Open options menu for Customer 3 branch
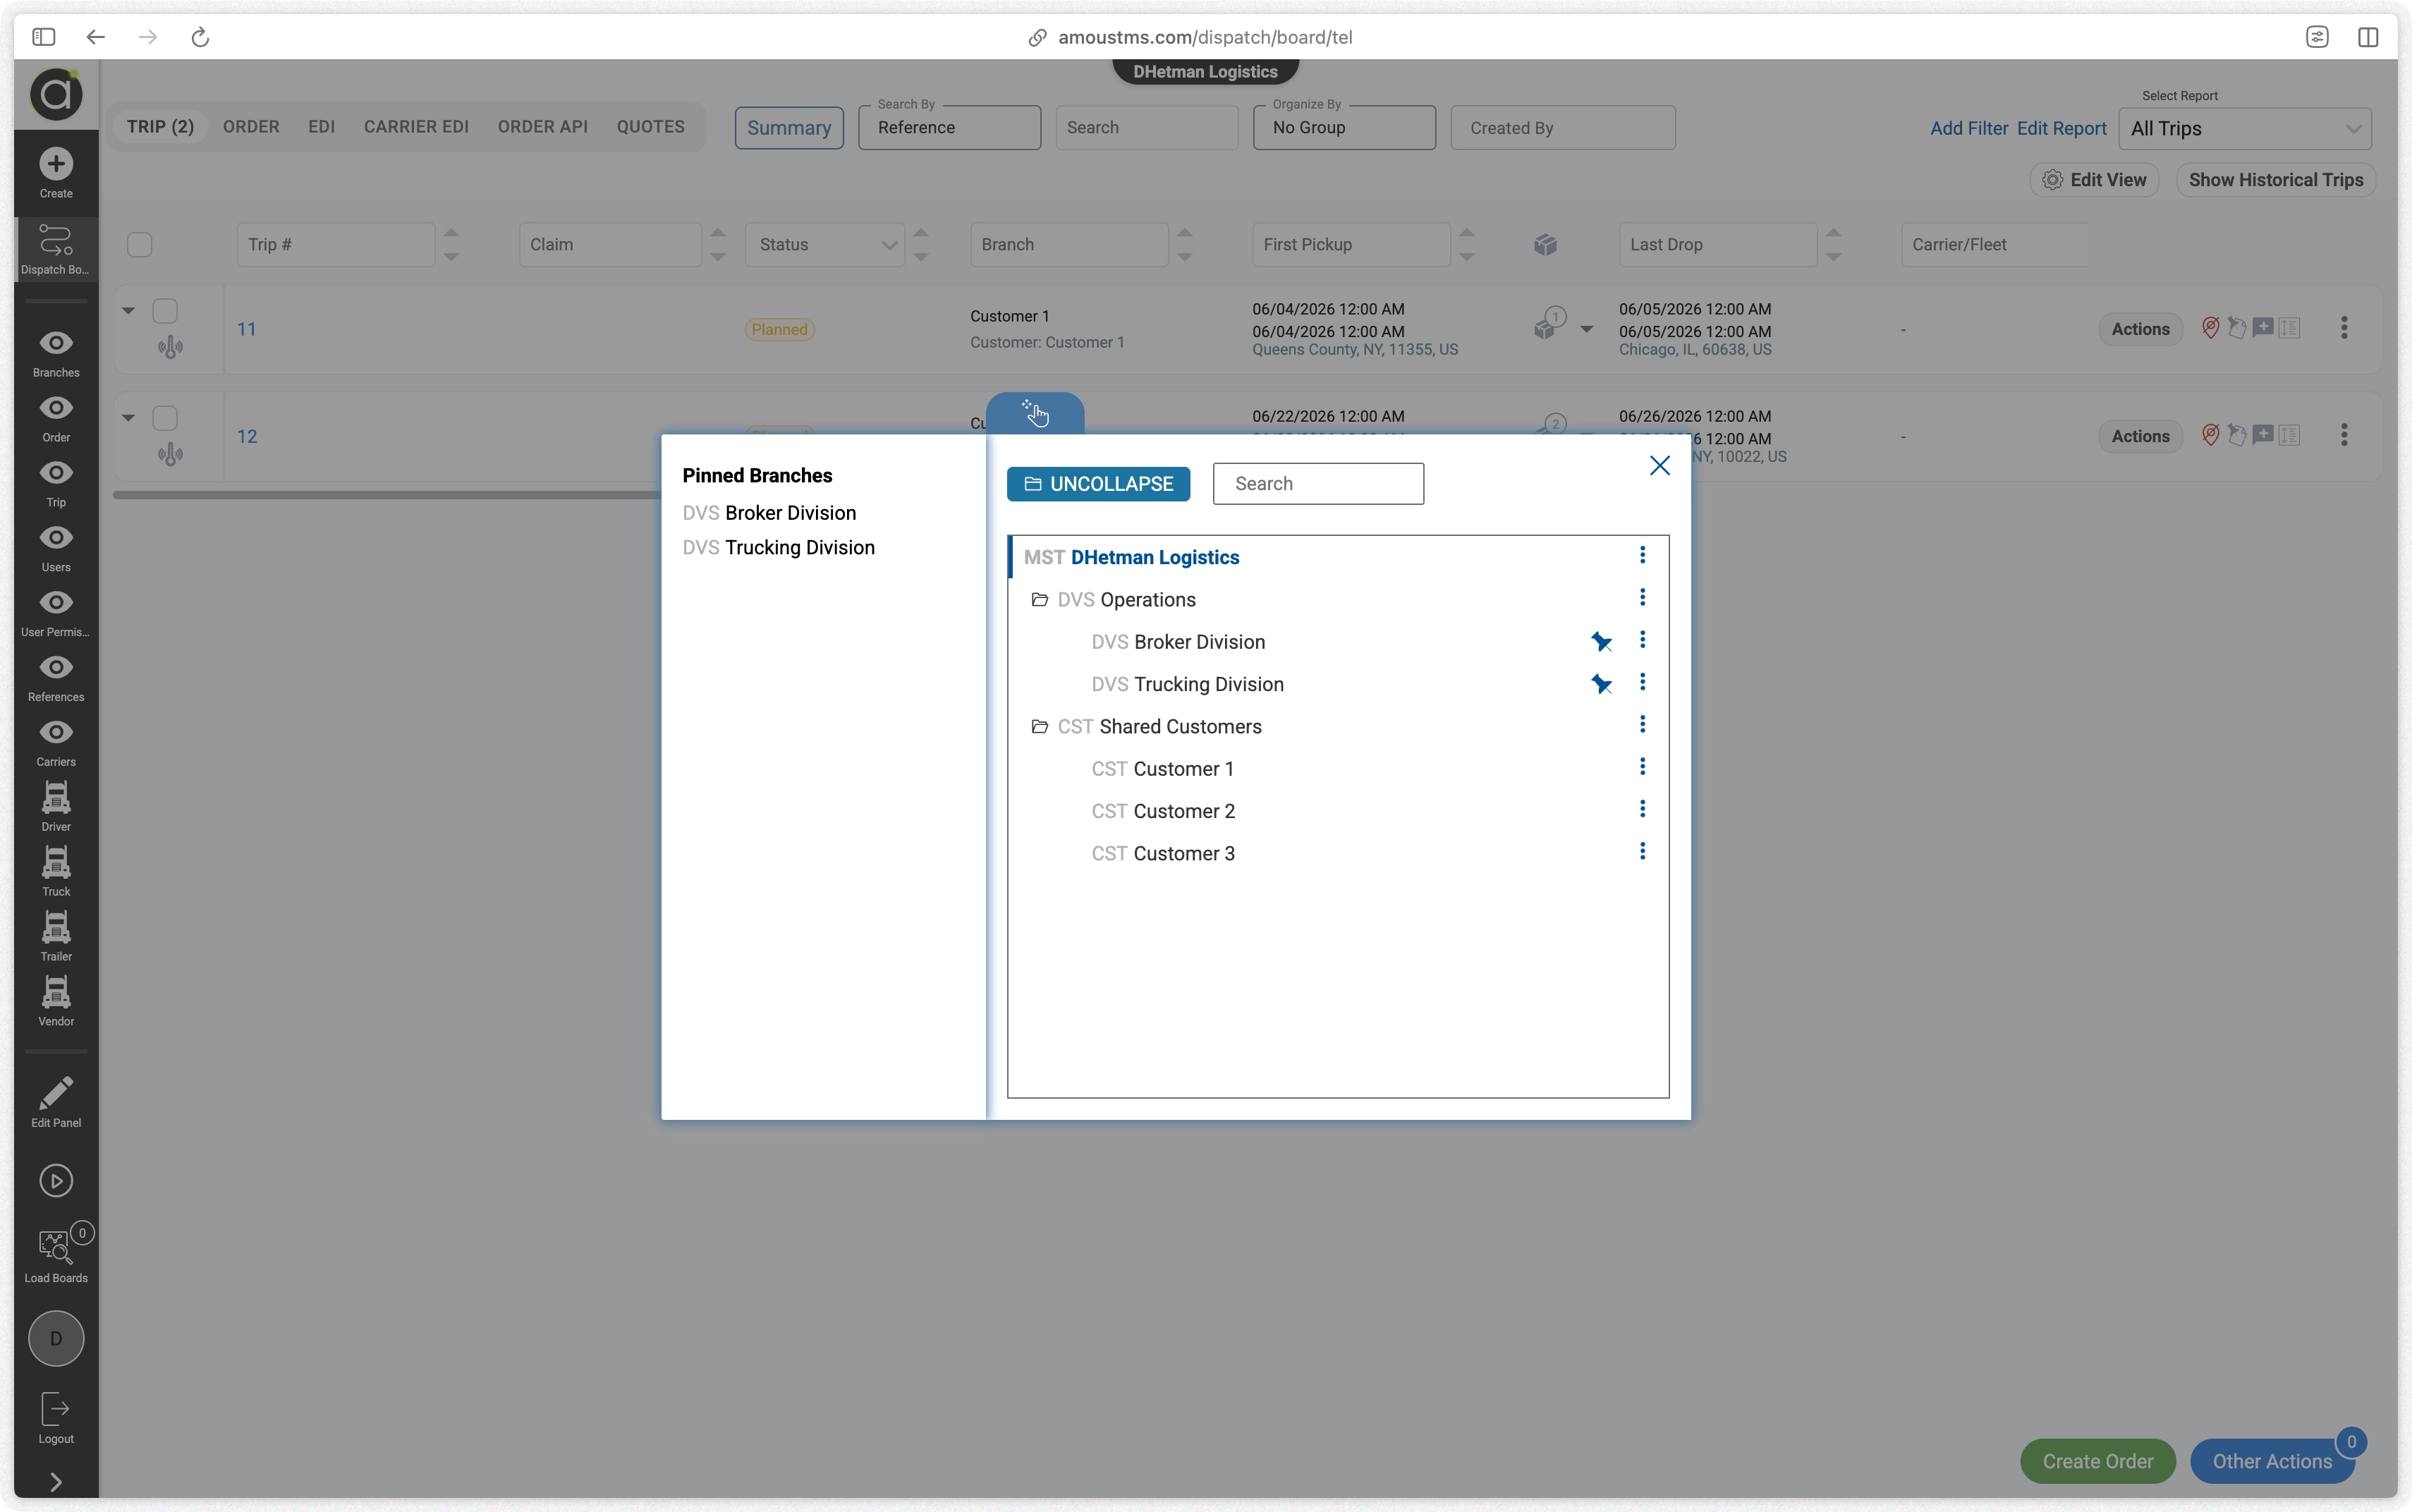This screenshot has width=2412, height=1512. tap(1642, 851)
